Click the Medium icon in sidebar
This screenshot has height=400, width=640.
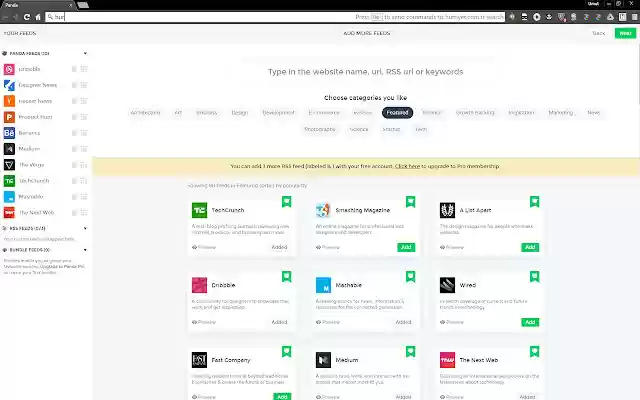click(9, 149)
